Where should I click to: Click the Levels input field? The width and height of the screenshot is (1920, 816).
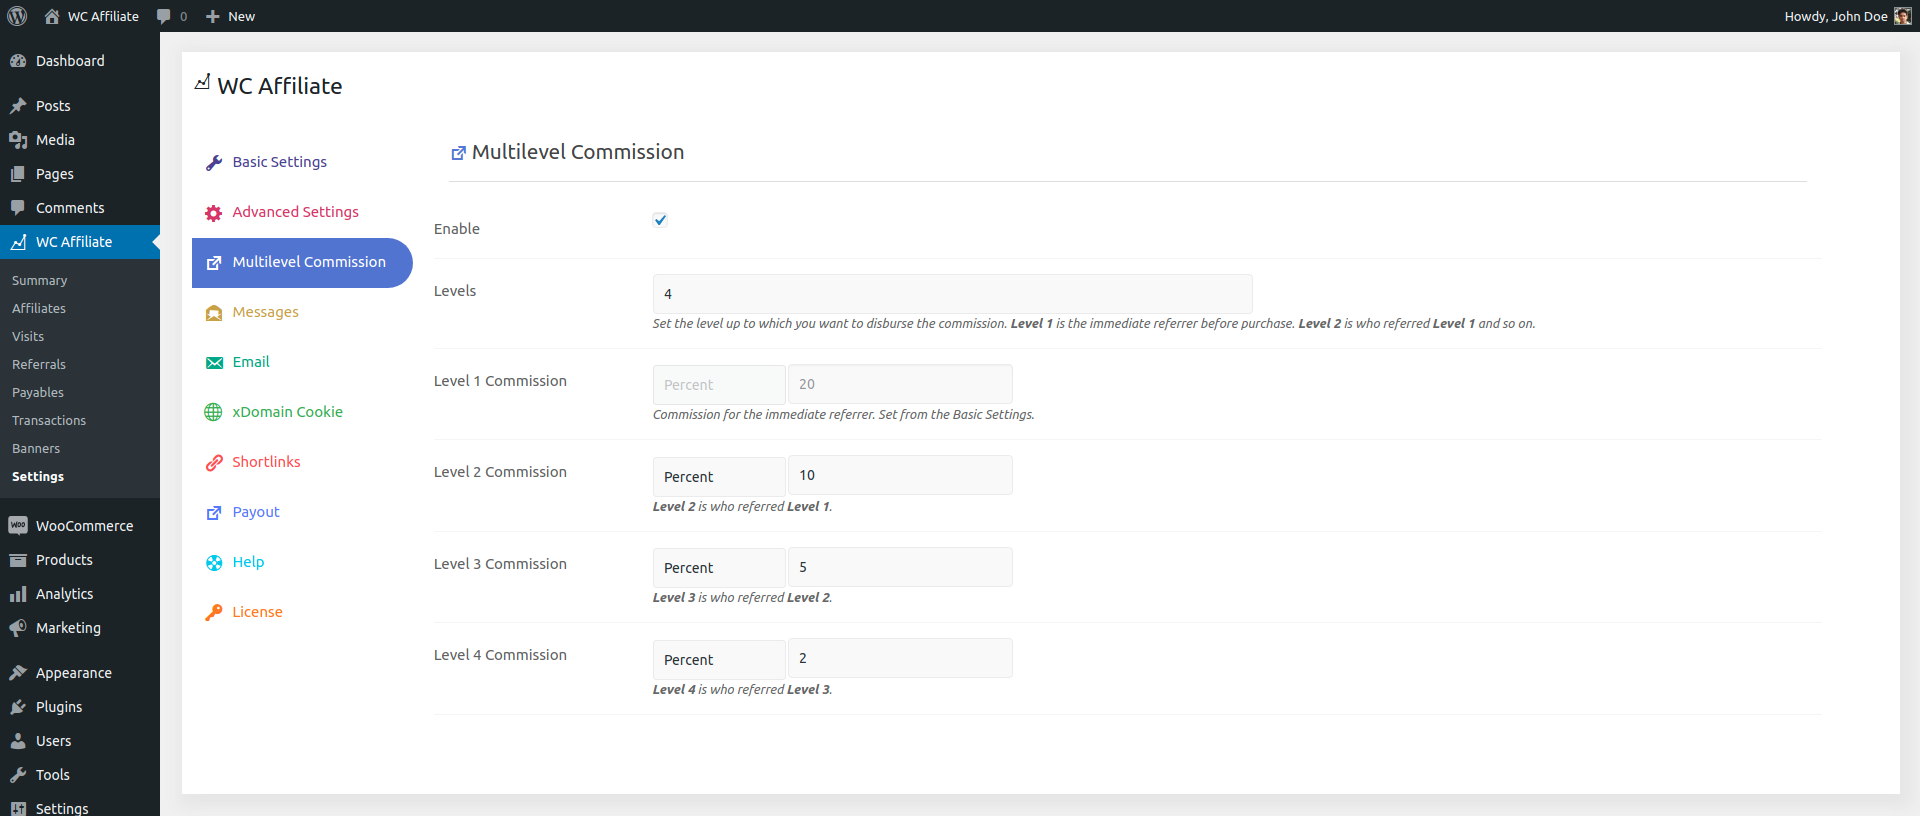[x=952, y=294]
